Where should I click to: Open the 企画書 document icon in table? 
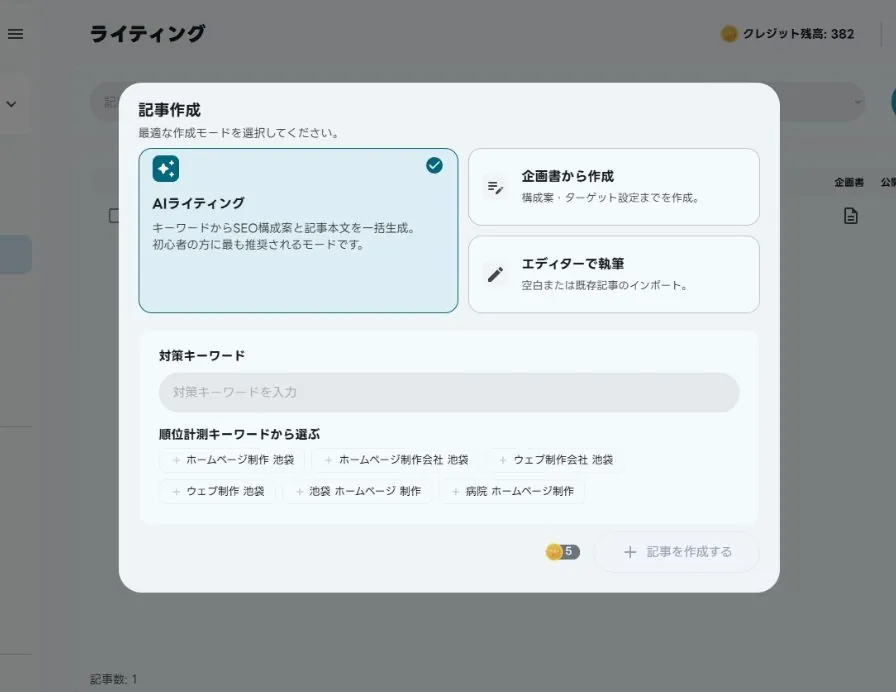click(x=851, y=216)
